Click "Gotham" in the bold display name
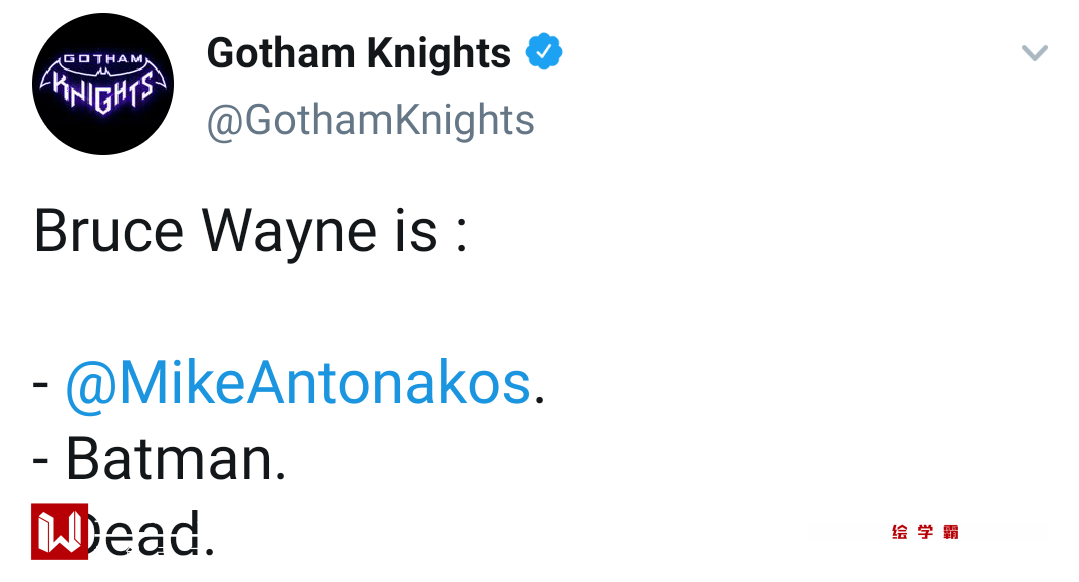Viewport: 1079px width, 582px height. [x=278, y=53]
